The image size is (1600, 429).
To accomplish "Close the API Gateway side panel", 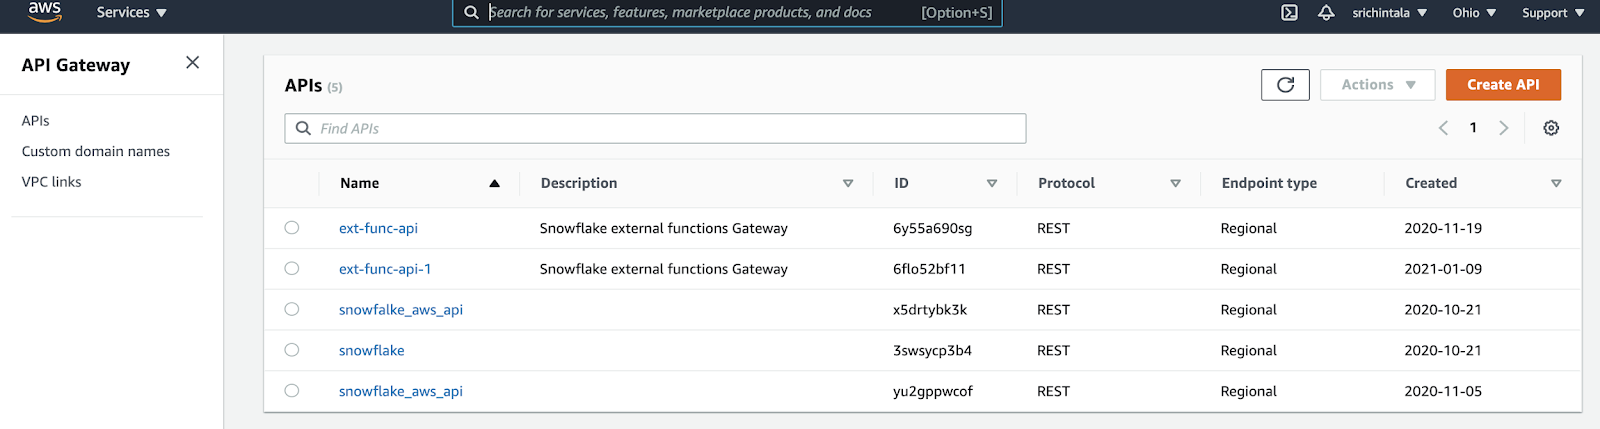I will click(193, 63).
